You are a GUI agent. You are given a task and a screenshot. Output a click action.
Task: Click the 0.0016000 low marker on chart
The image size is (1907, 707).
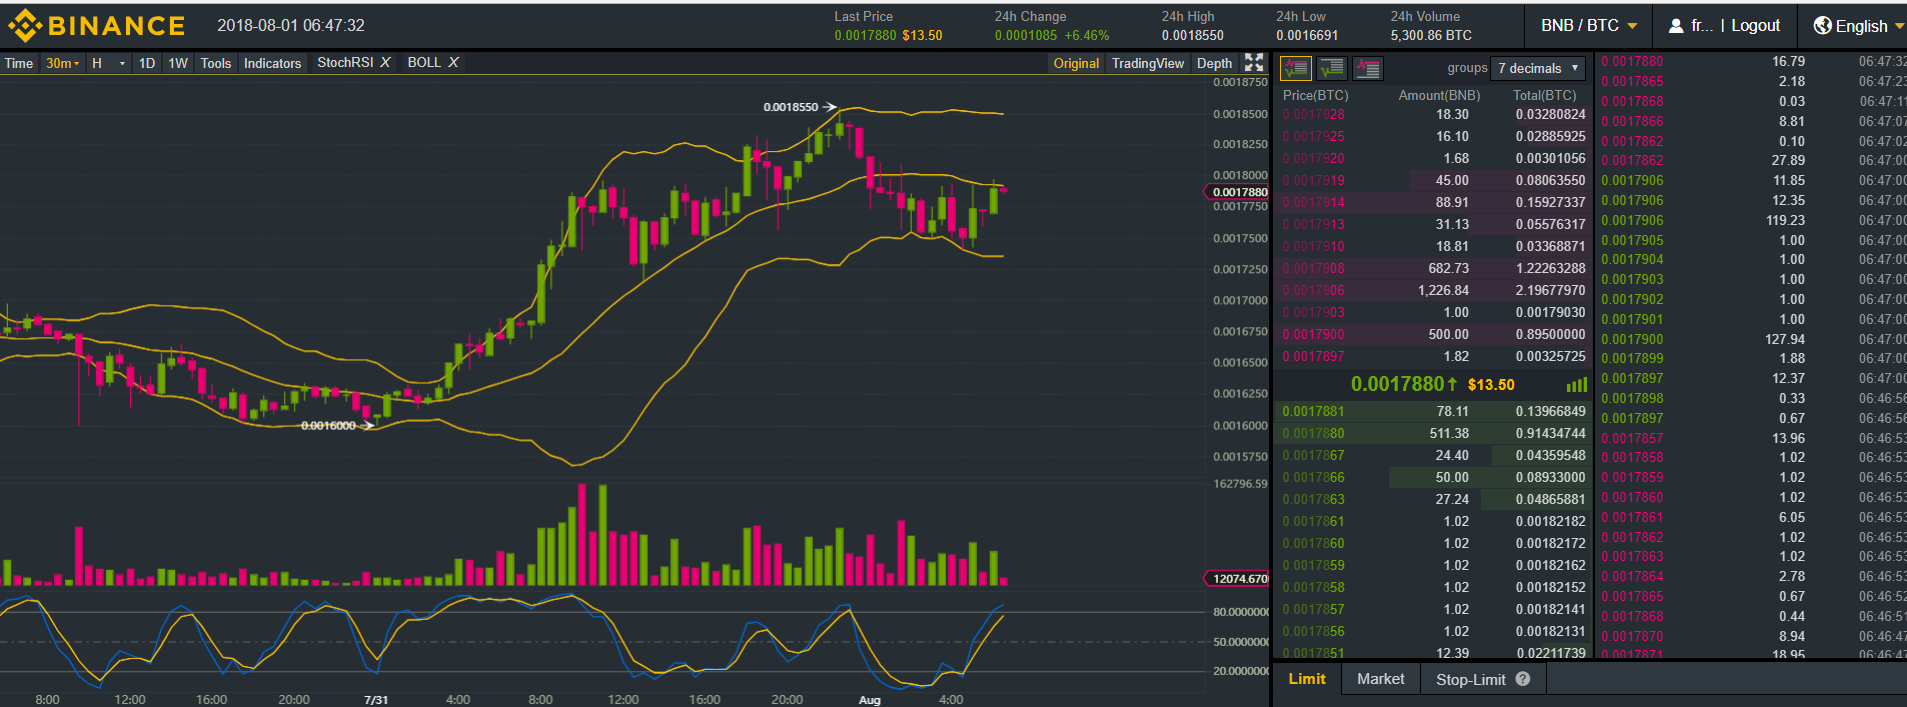tap(338, 425)
